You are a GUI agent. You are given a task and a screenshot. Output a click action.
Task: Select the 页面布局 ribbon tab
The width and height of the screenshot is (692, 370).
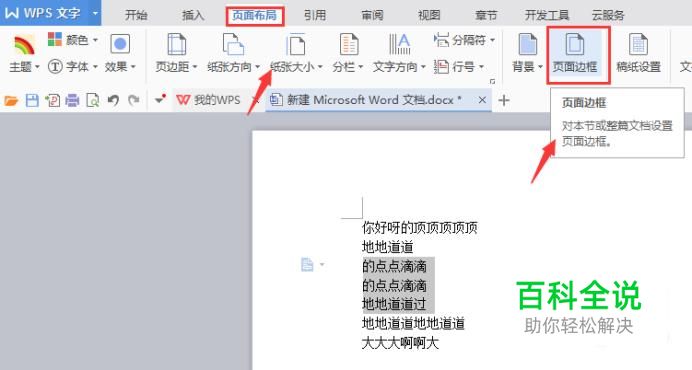click(255, 15)
